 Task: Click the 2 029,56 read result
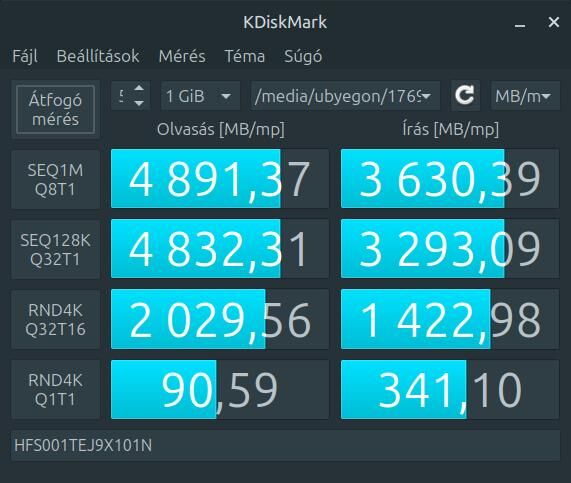pos(220,319)
